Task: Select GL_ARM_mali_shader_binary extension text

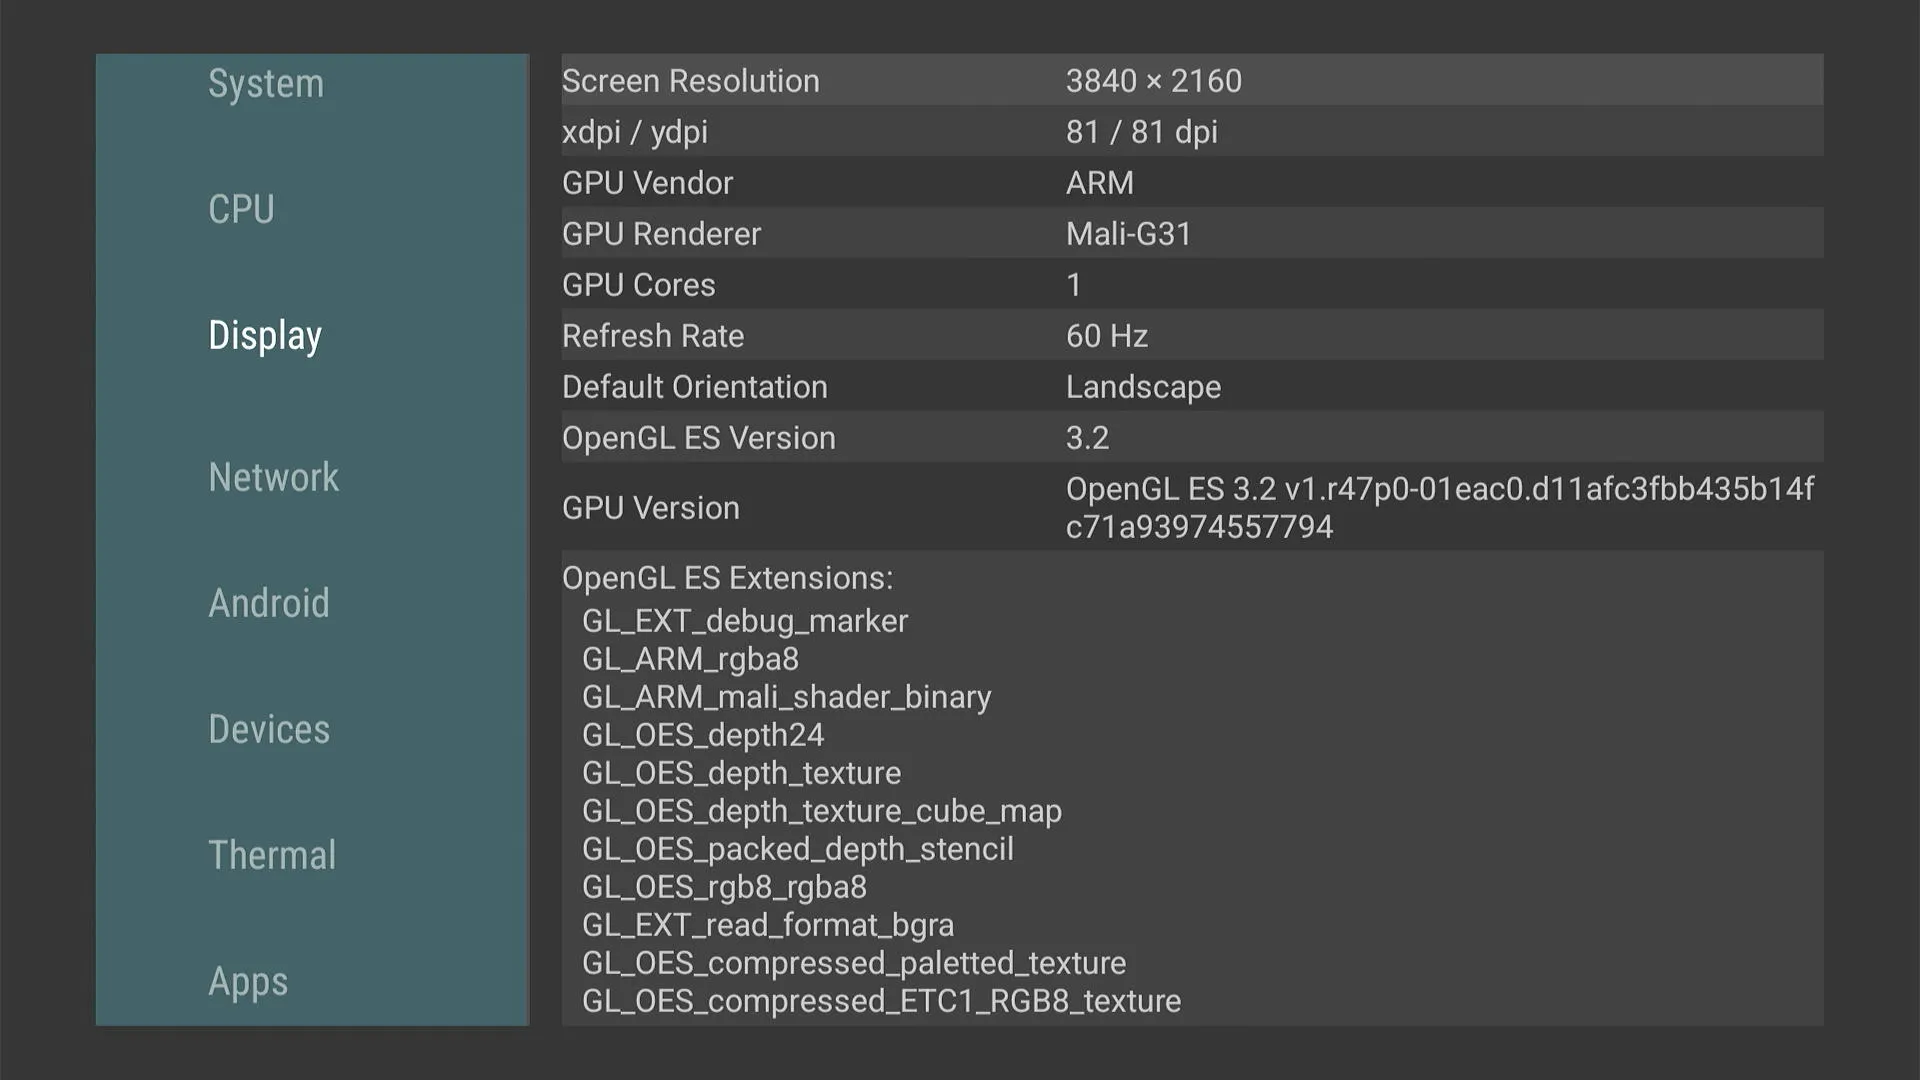Action: point(786,697)
